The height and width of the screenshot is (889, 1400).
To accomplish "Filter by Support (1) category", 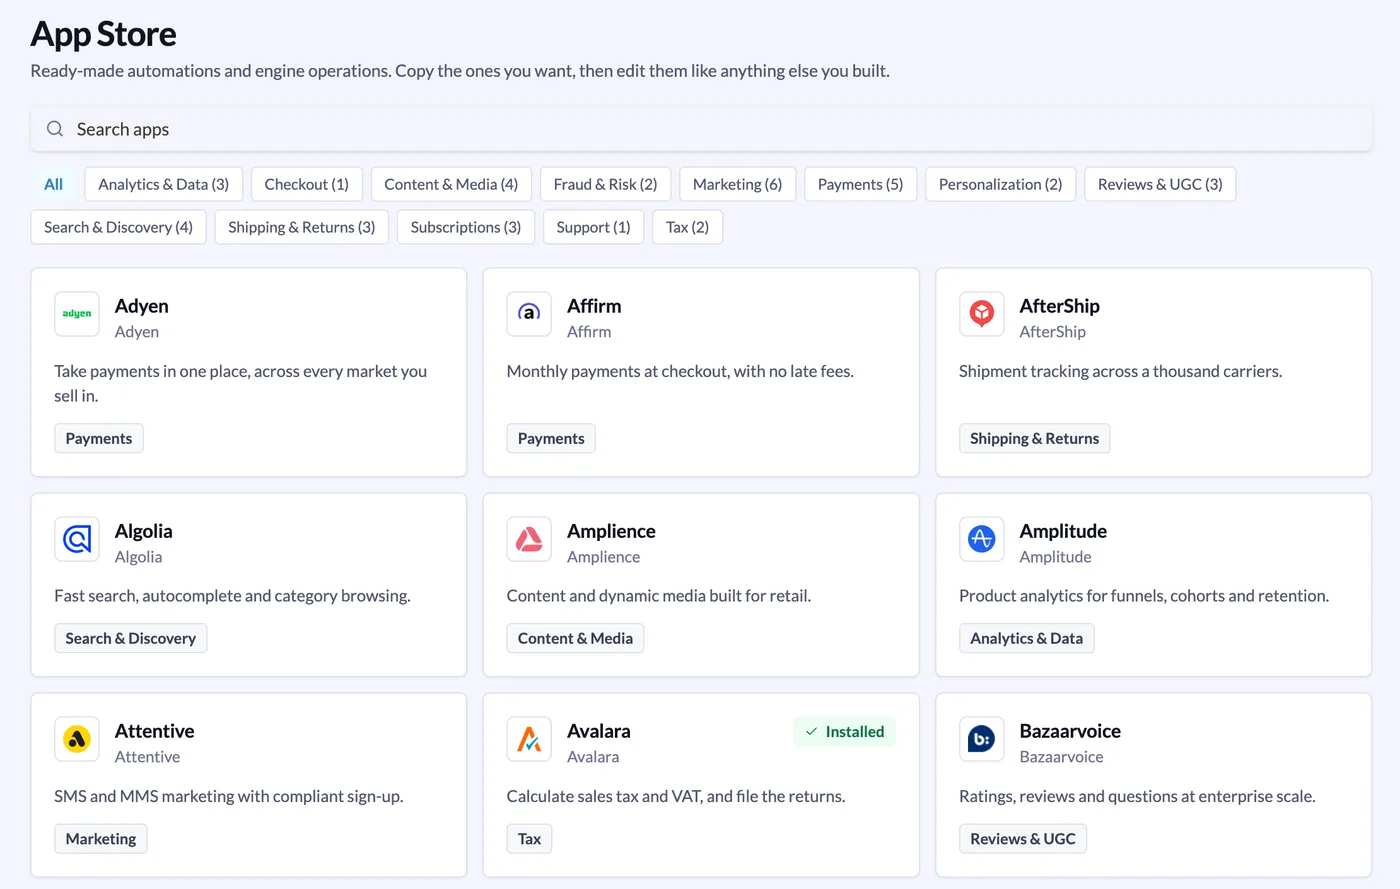I will (x=593, y=227).
